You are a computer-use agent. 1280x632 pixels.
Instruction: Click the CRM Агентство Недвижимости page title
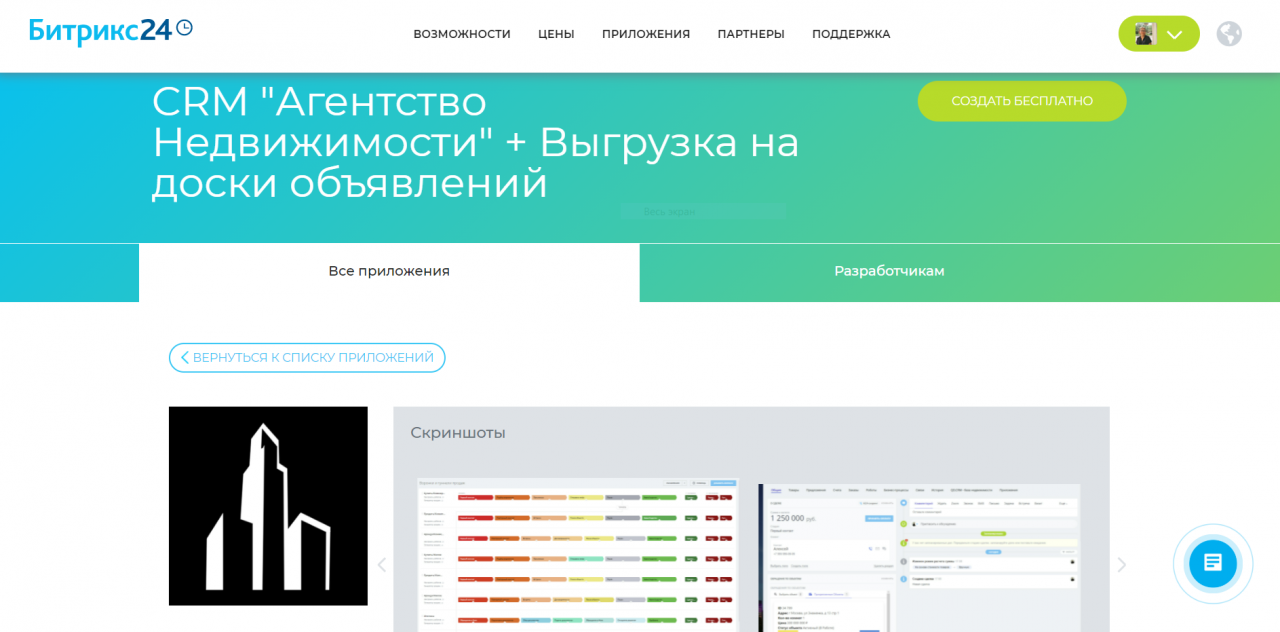[x=476, y=142]
